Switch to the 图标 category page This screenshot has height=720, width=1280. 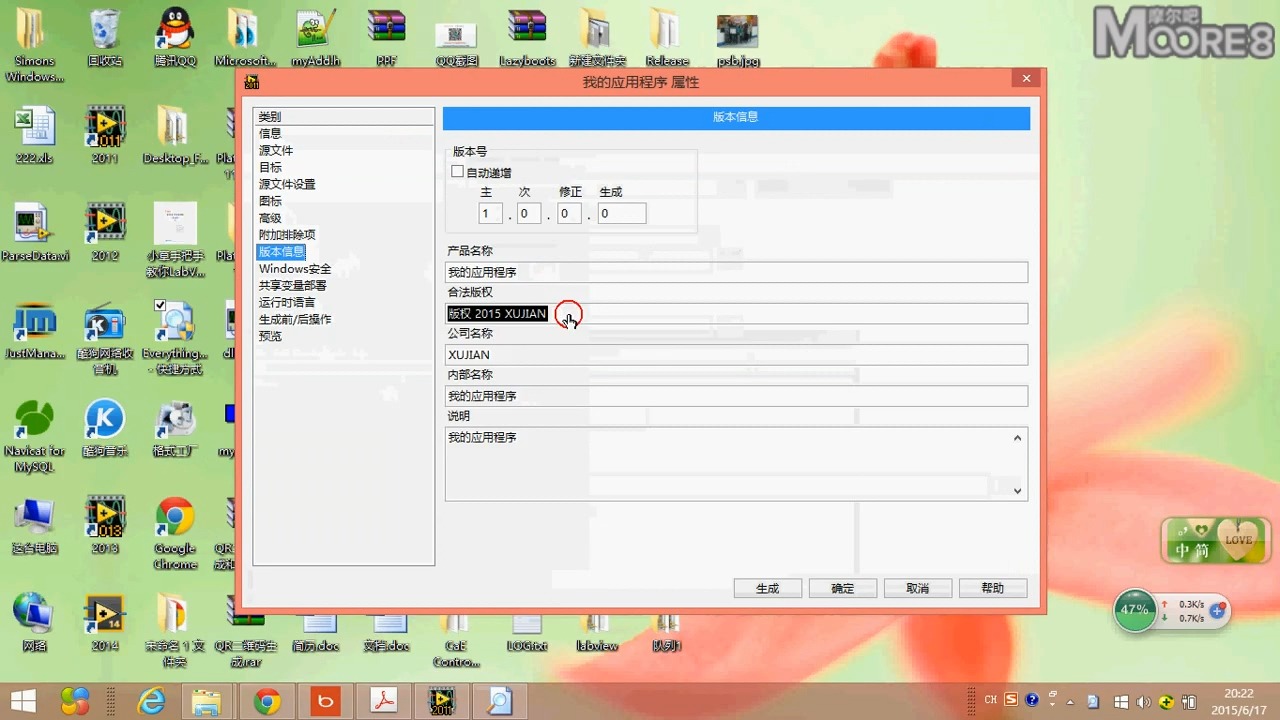270,200
